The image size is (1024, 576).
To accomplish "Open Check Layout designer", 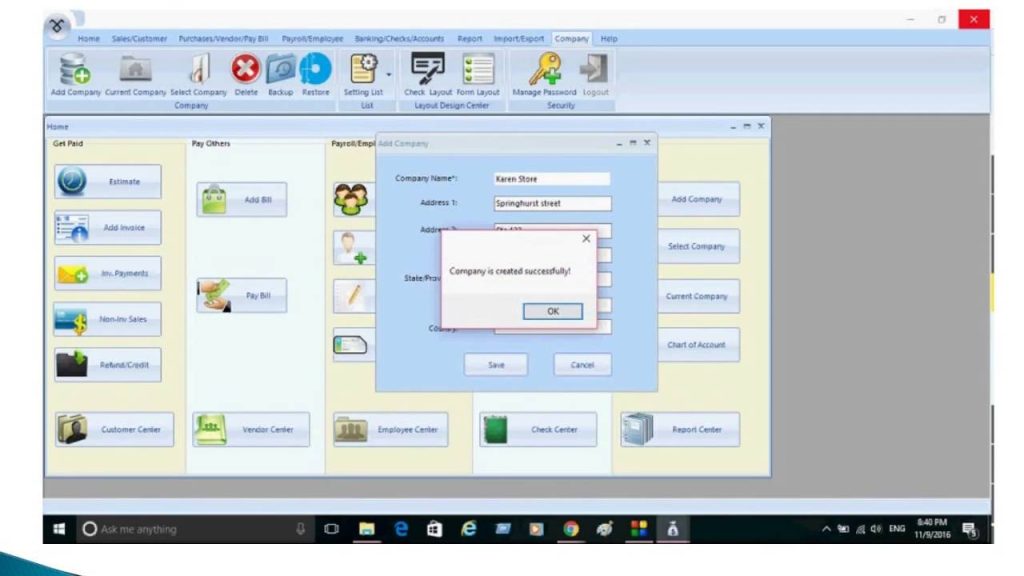I will pos(428,73).
